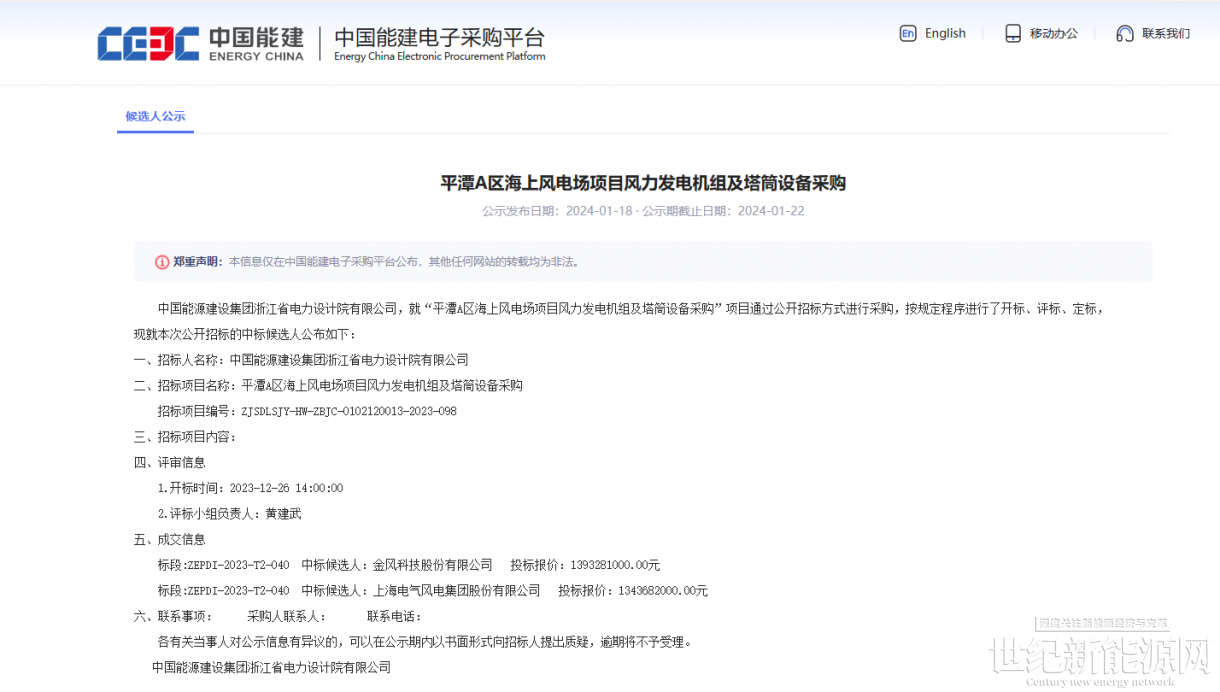Click the project number ZJSDLSJY-HW-ZBJC-0102120013-2023-098
Screen dimensions: 1220x692
349,411
